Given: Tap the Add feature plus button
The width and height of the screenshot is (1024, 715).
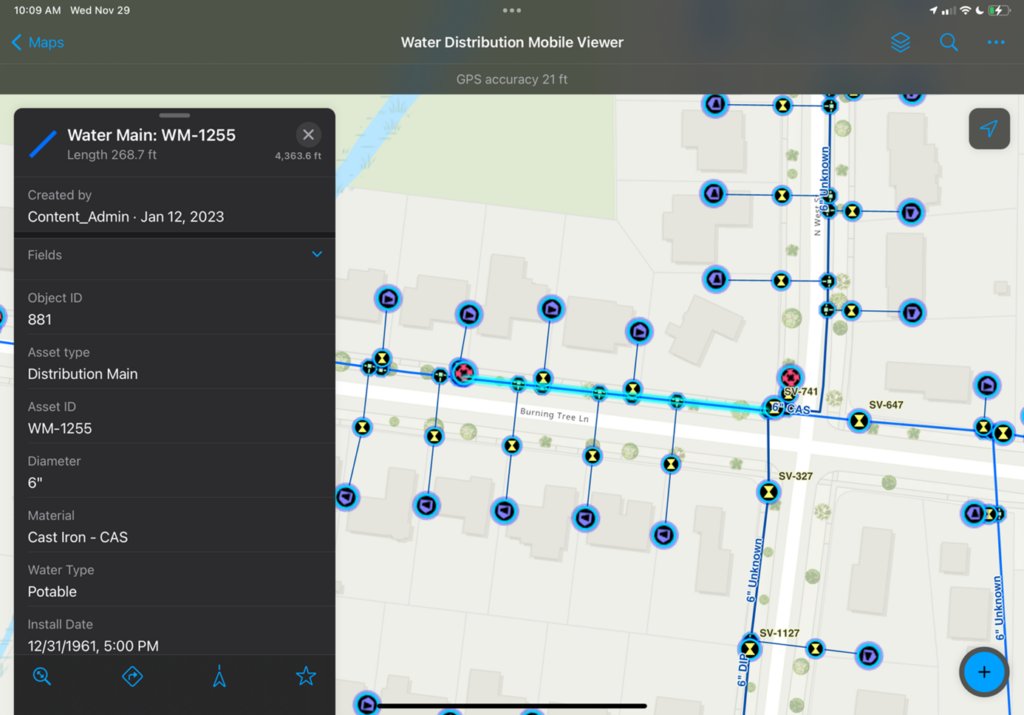Looking at the screenshot, I should click(x=983, y=672).
